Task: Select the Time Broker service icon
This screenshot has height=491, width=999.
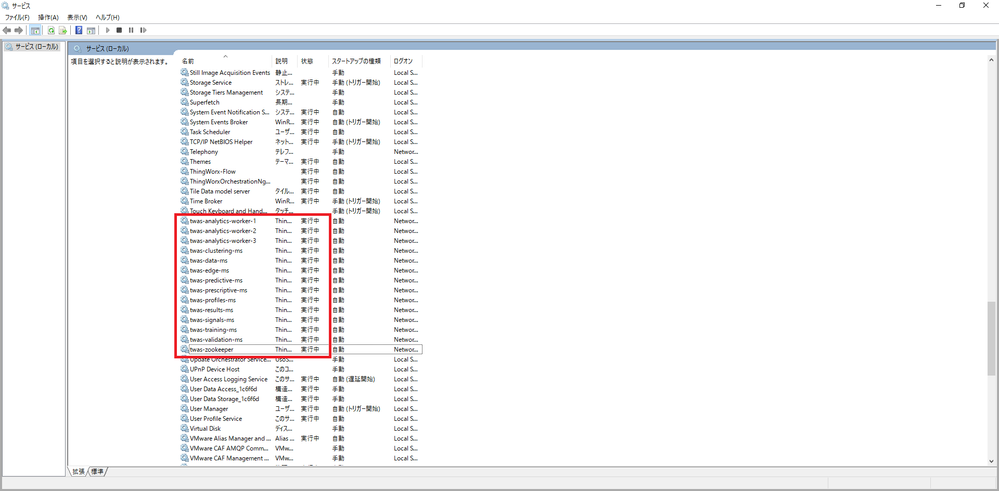Action: [185, 201]
